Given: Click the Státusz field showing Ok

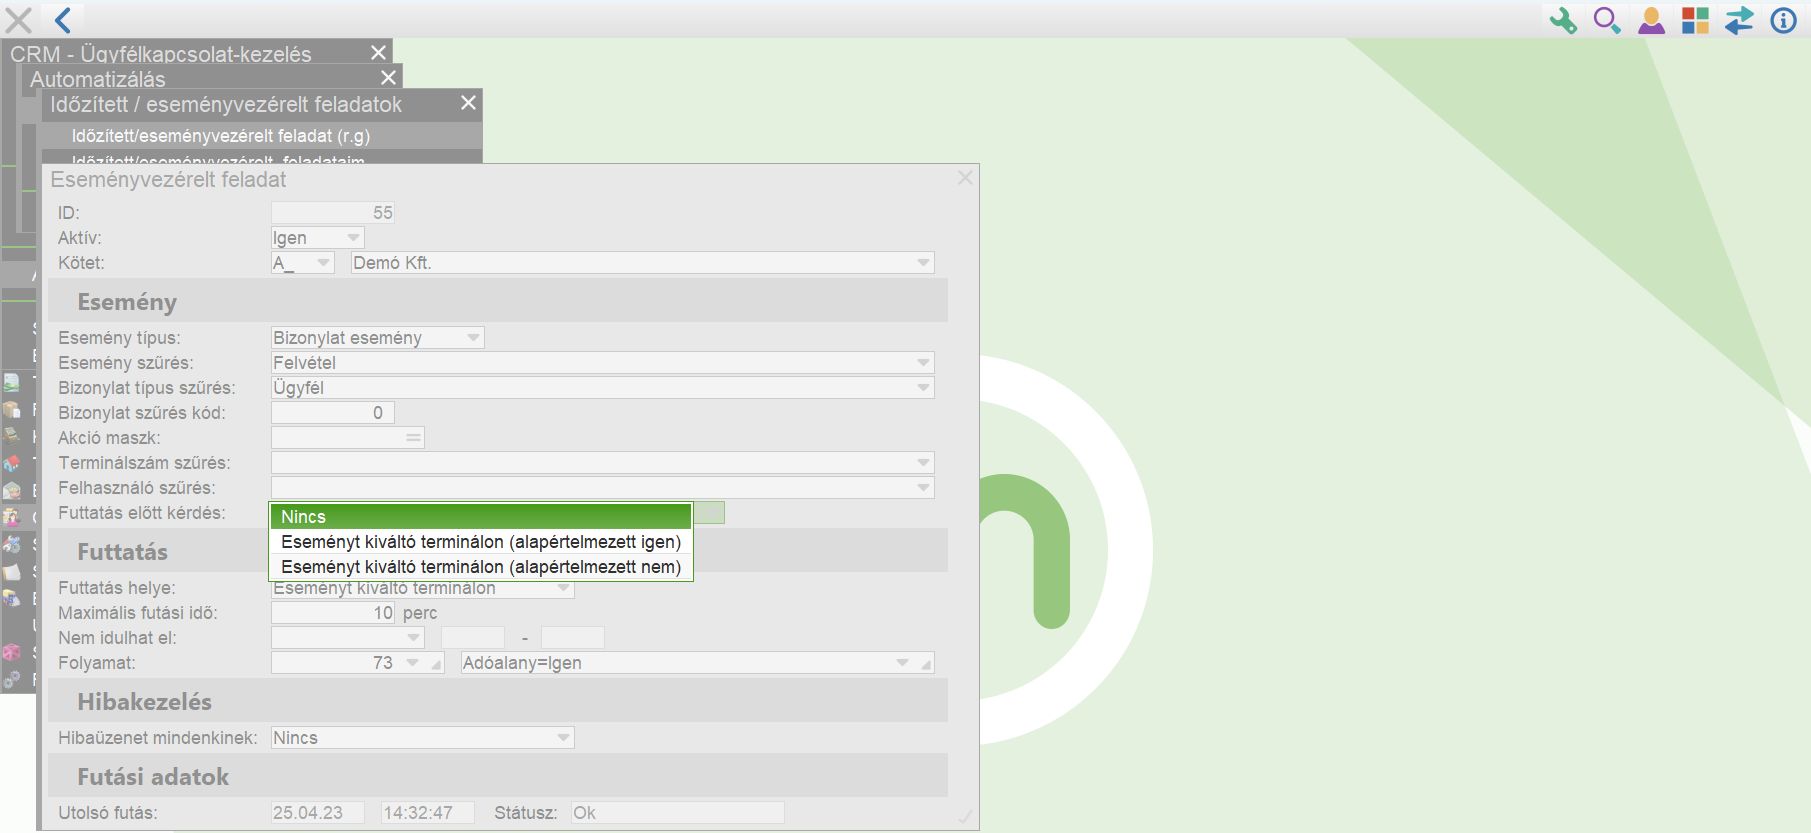Looking at the screenshot, I should pos(678,813).
